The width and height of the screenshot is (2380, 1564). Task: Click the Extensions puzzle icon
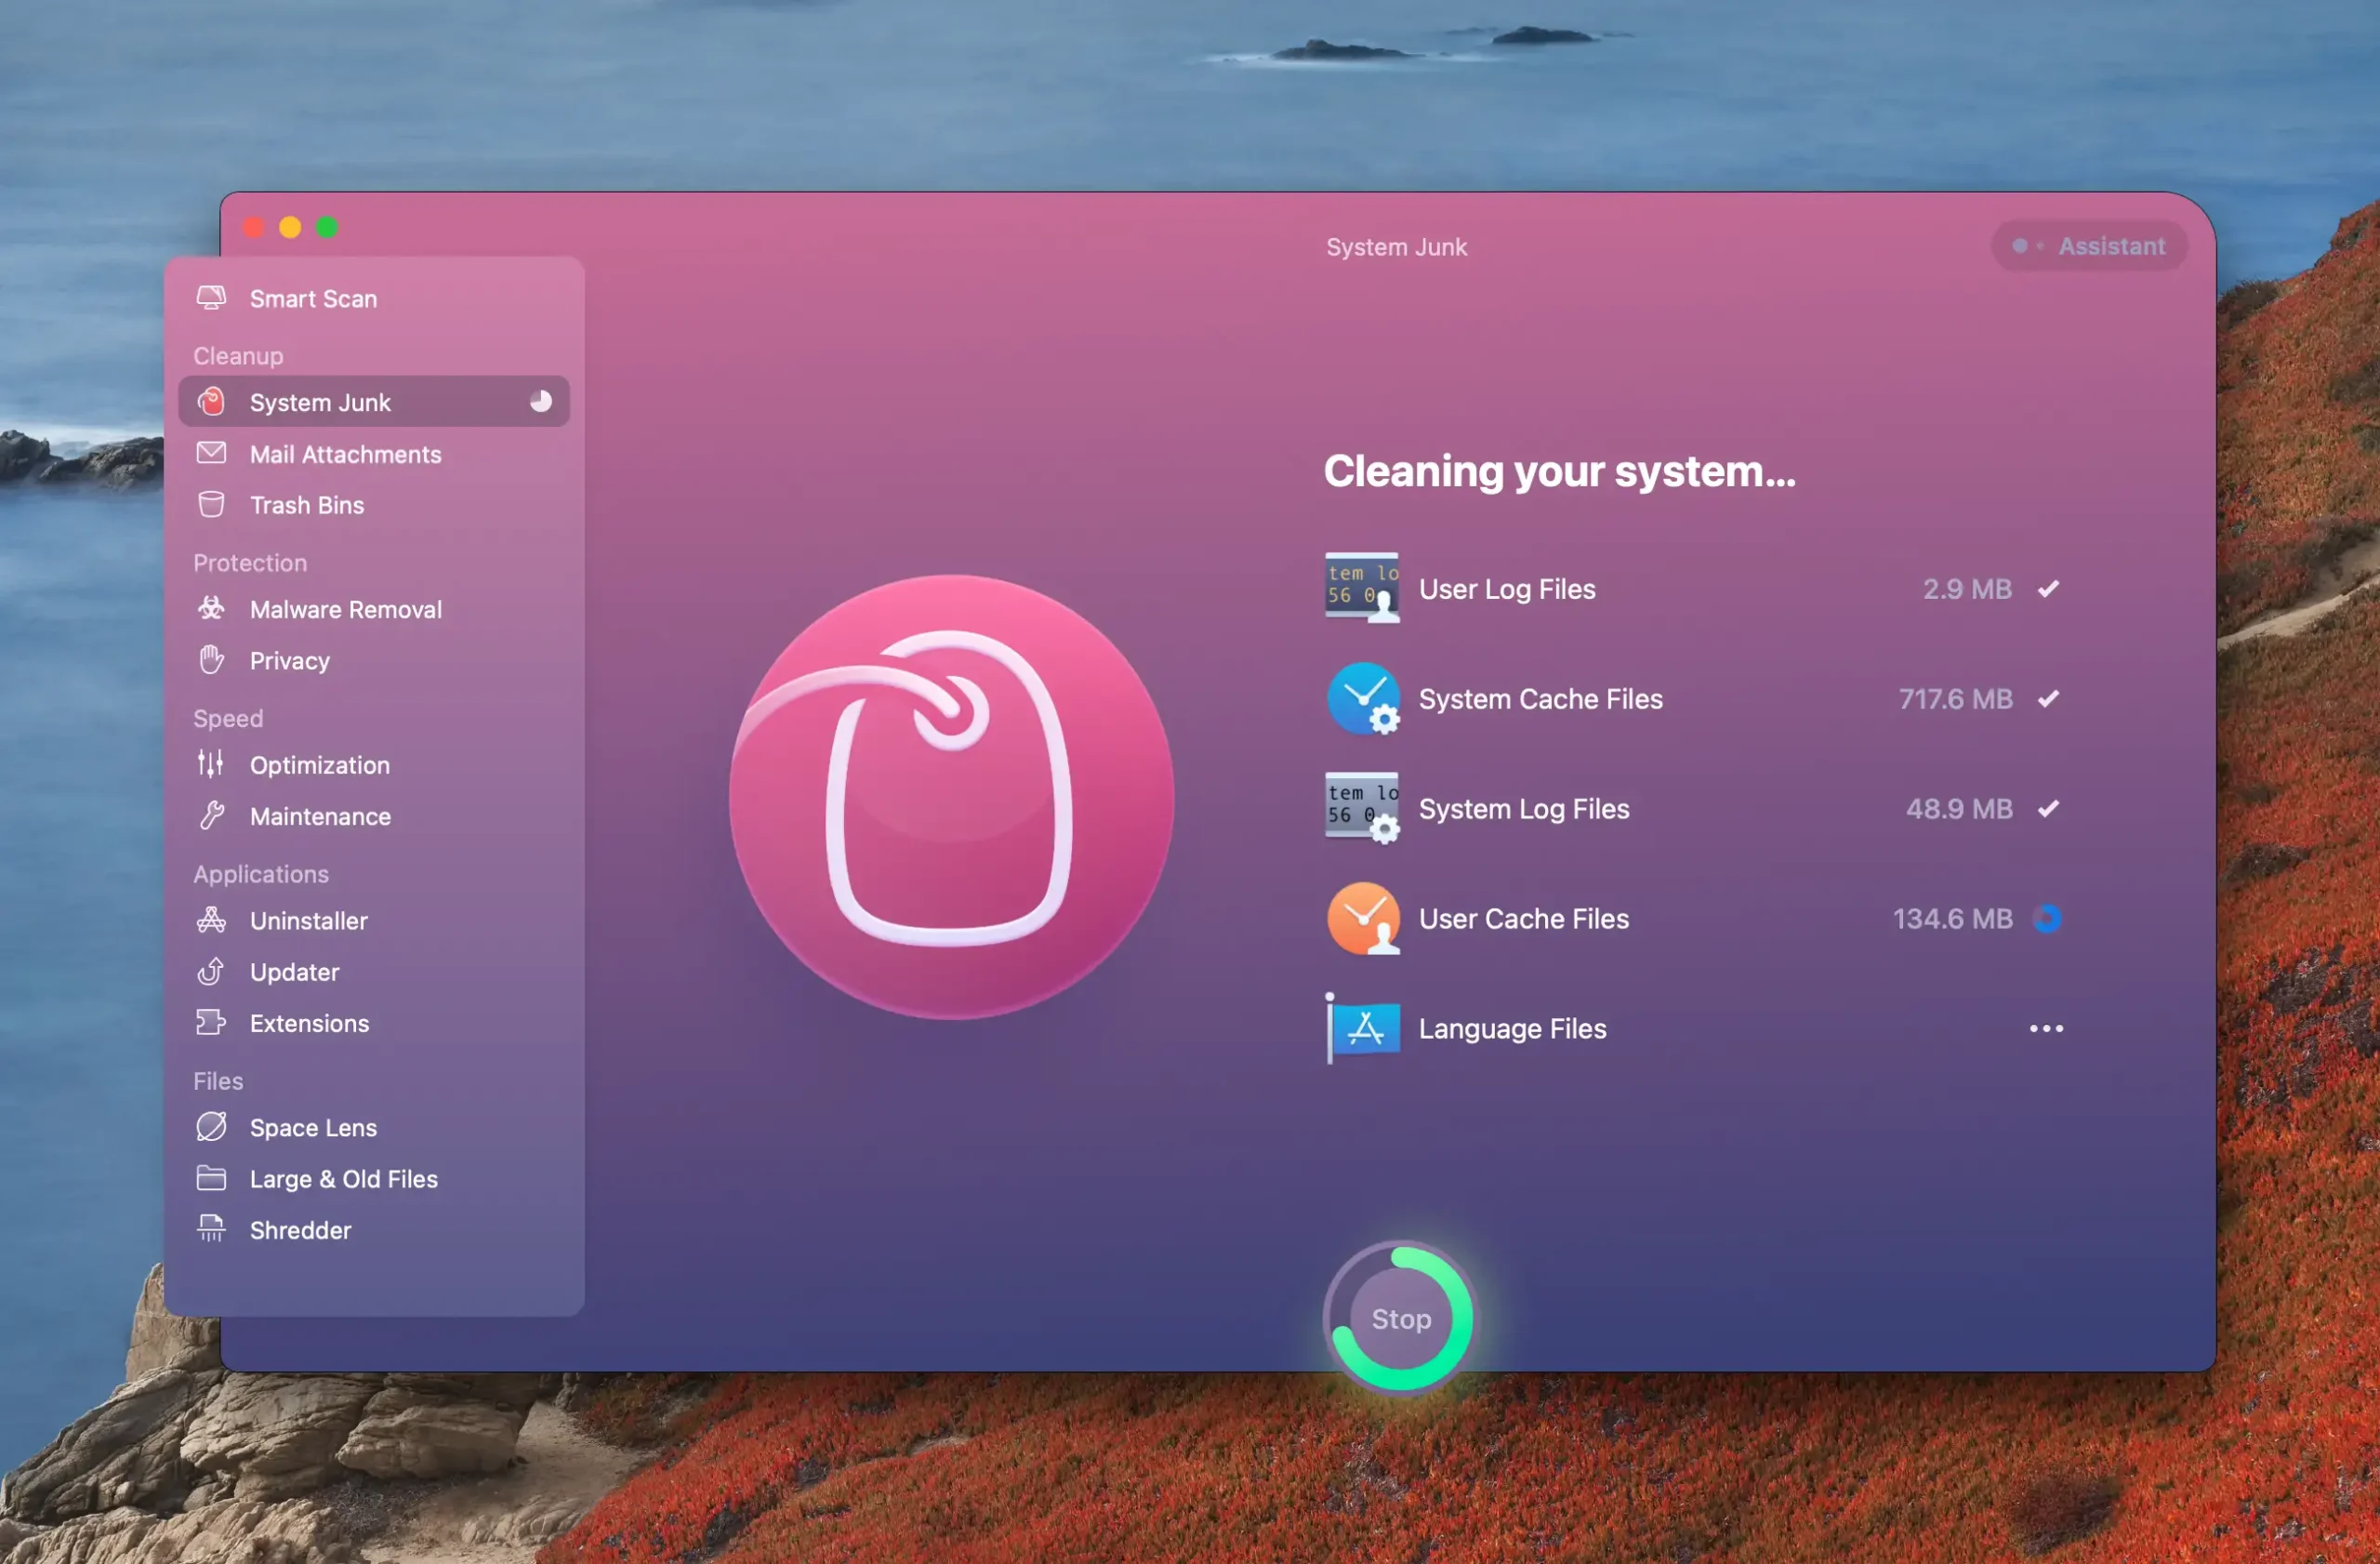[211, 1023]
